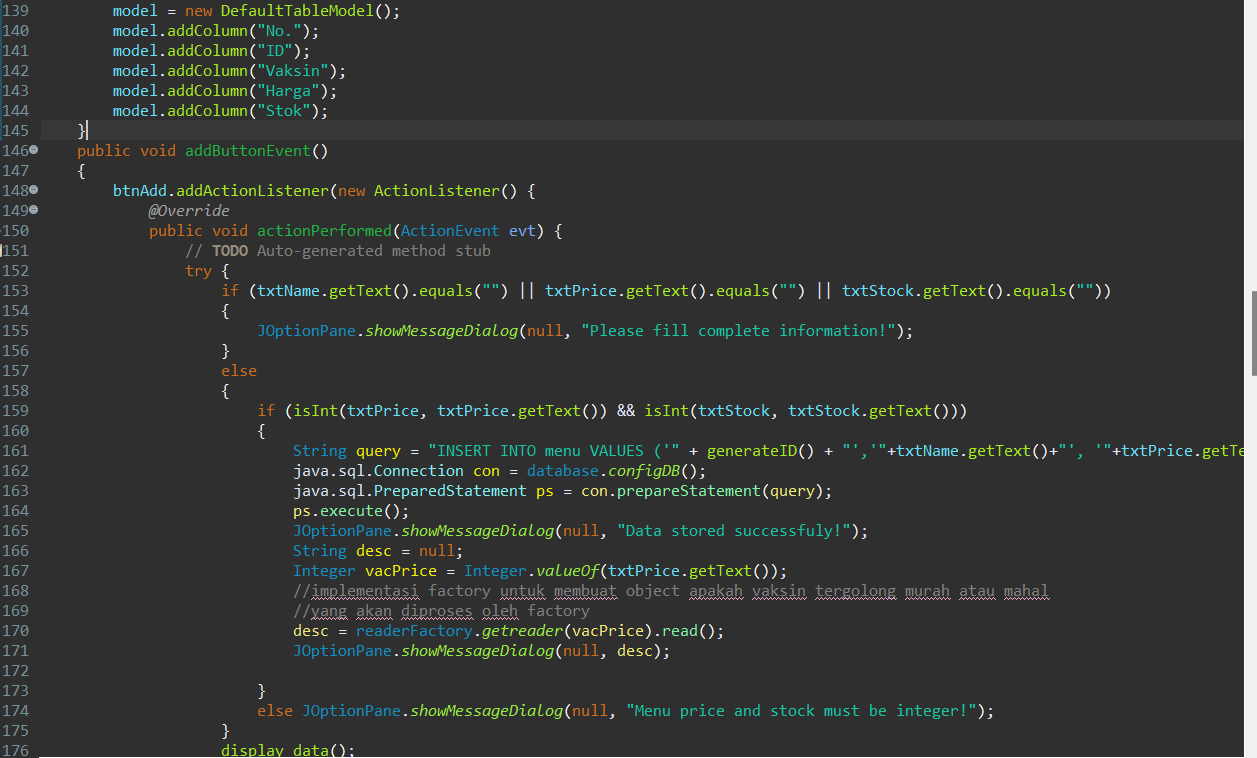Click generateID() on line 161
Screen dimensions: 1257x758
[761, 451]
